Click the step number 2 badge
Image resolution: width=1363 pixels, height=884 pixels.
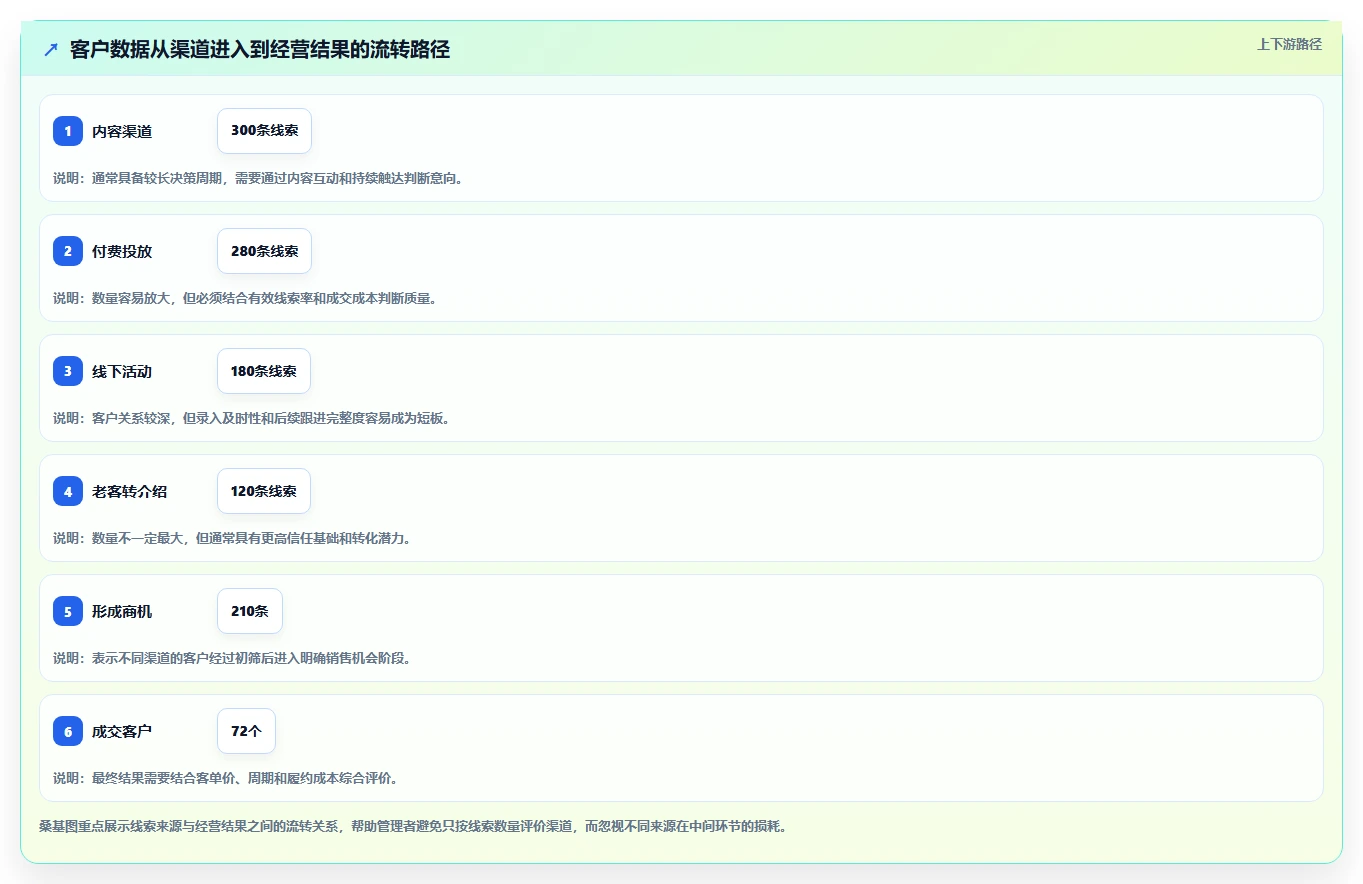click(x=68, y=251)
